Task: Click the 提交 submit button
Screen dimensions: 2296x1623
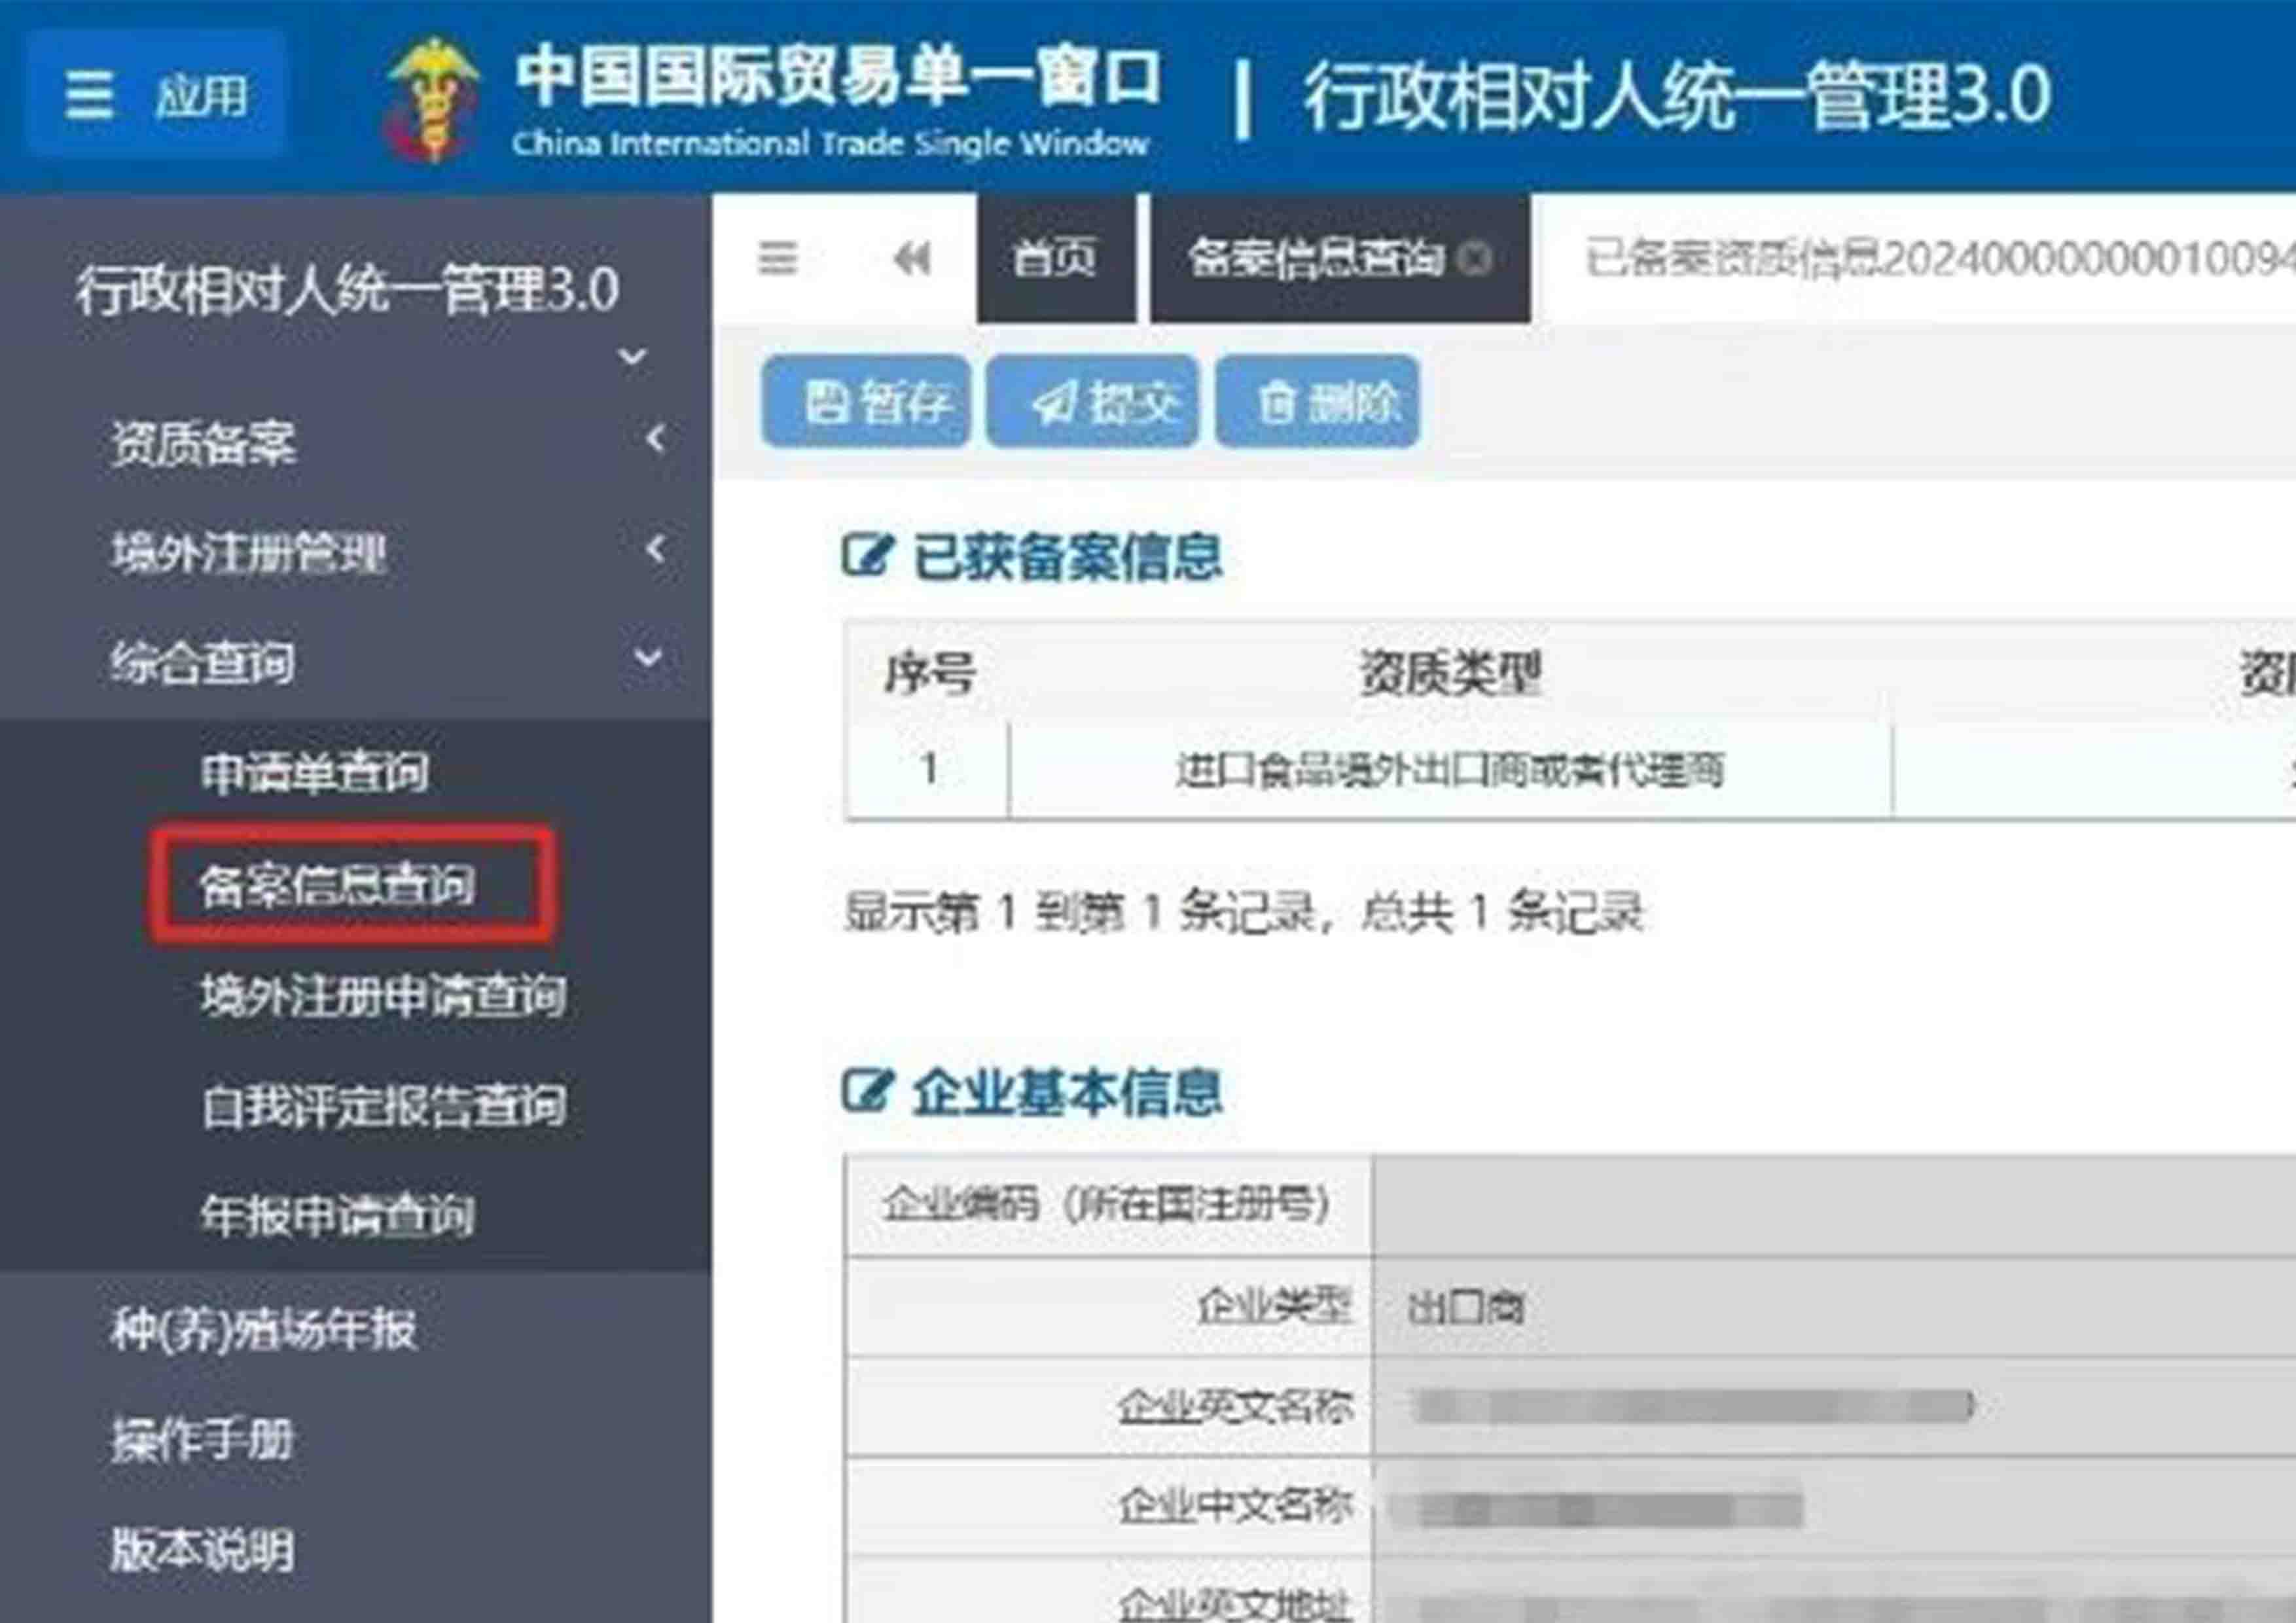Action: pos(1092,401)
